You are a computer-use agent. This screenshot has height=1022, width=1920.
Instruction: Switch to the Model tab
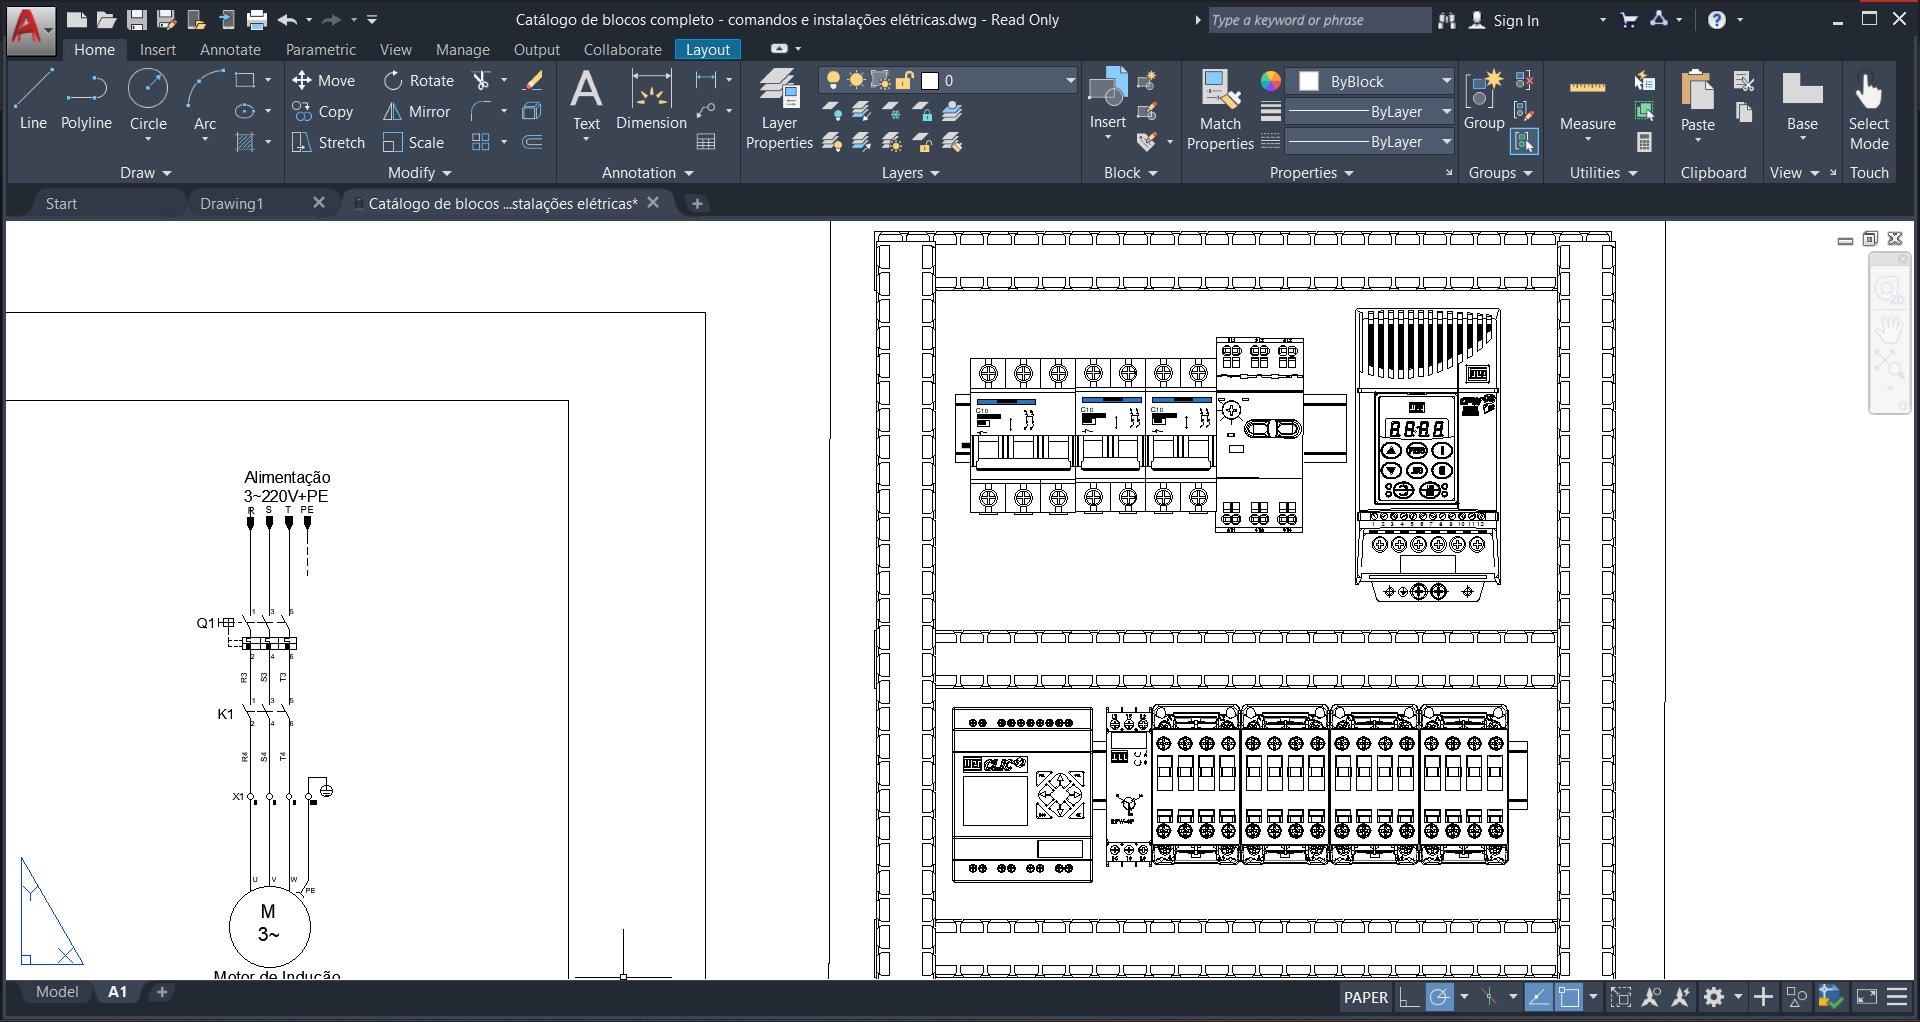(57, 992)
